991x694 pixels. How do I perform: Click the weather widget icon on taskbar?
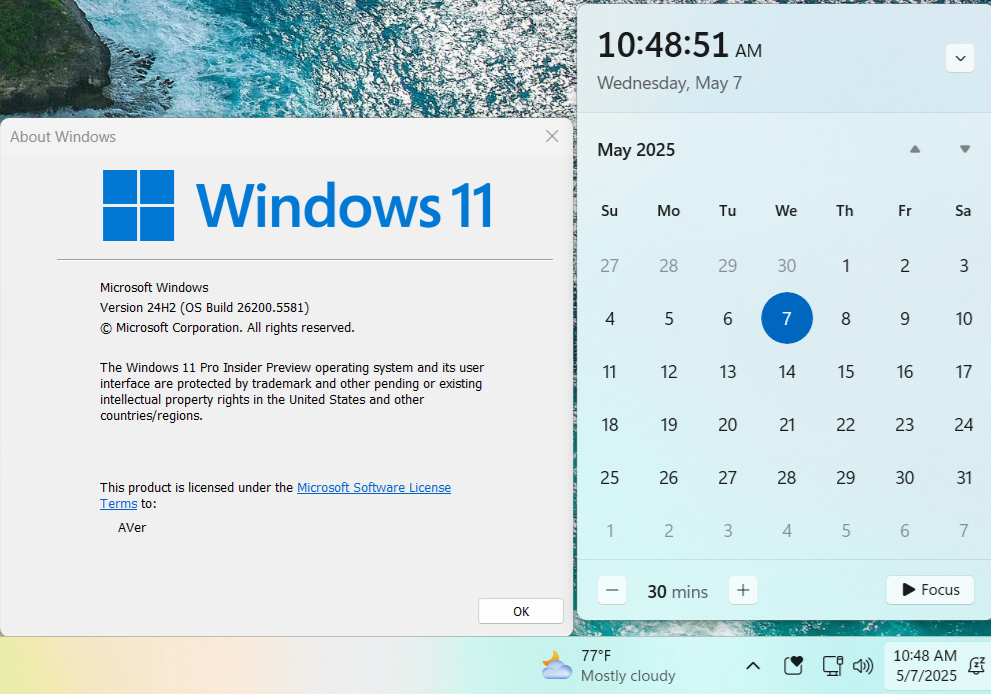pos(556,666)
